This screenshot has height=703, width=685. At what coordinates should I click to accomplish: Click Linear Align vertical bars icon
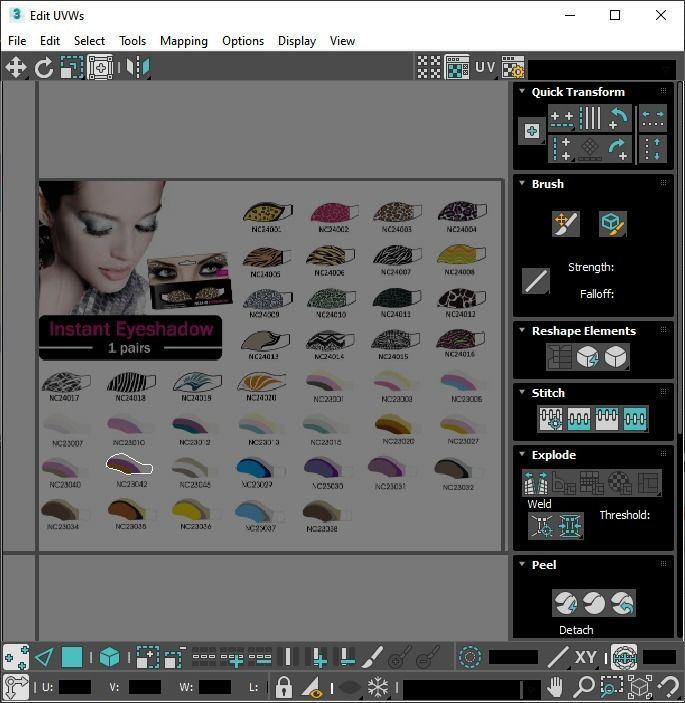click(x=590, y=118)
